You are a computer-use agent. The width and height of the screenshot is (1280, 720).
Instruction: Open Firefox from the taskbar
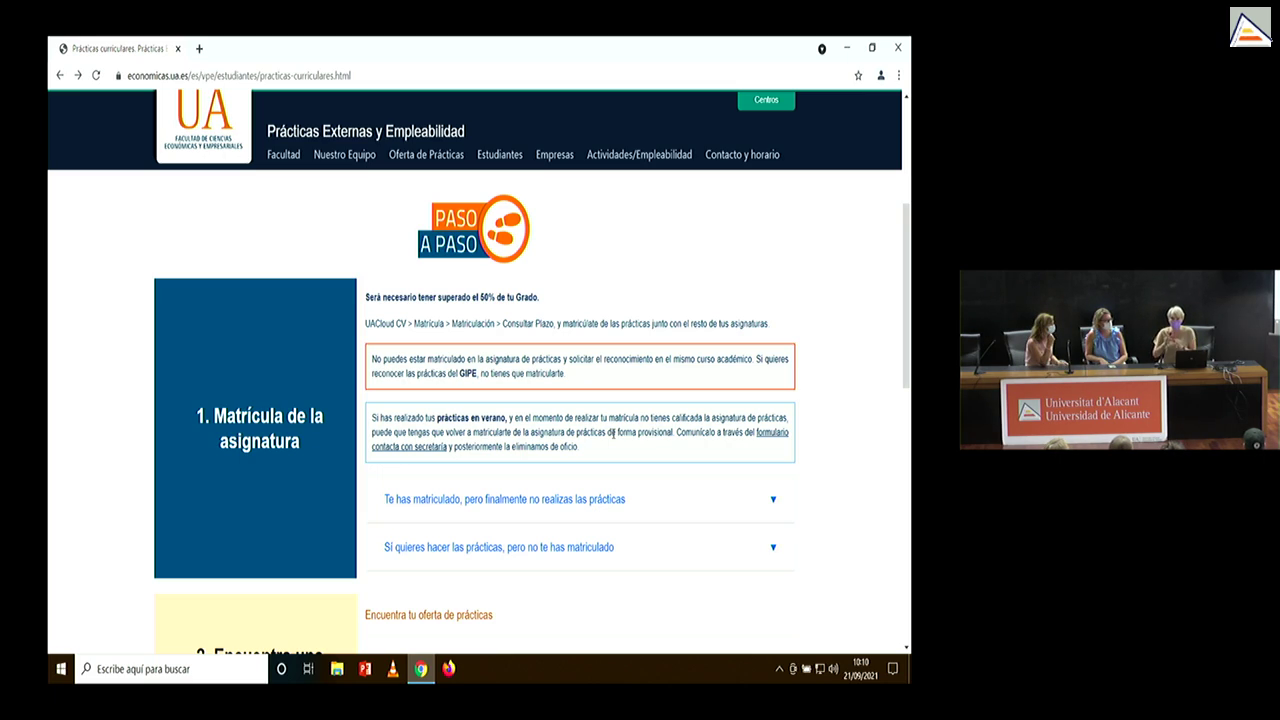click(449, 669)
